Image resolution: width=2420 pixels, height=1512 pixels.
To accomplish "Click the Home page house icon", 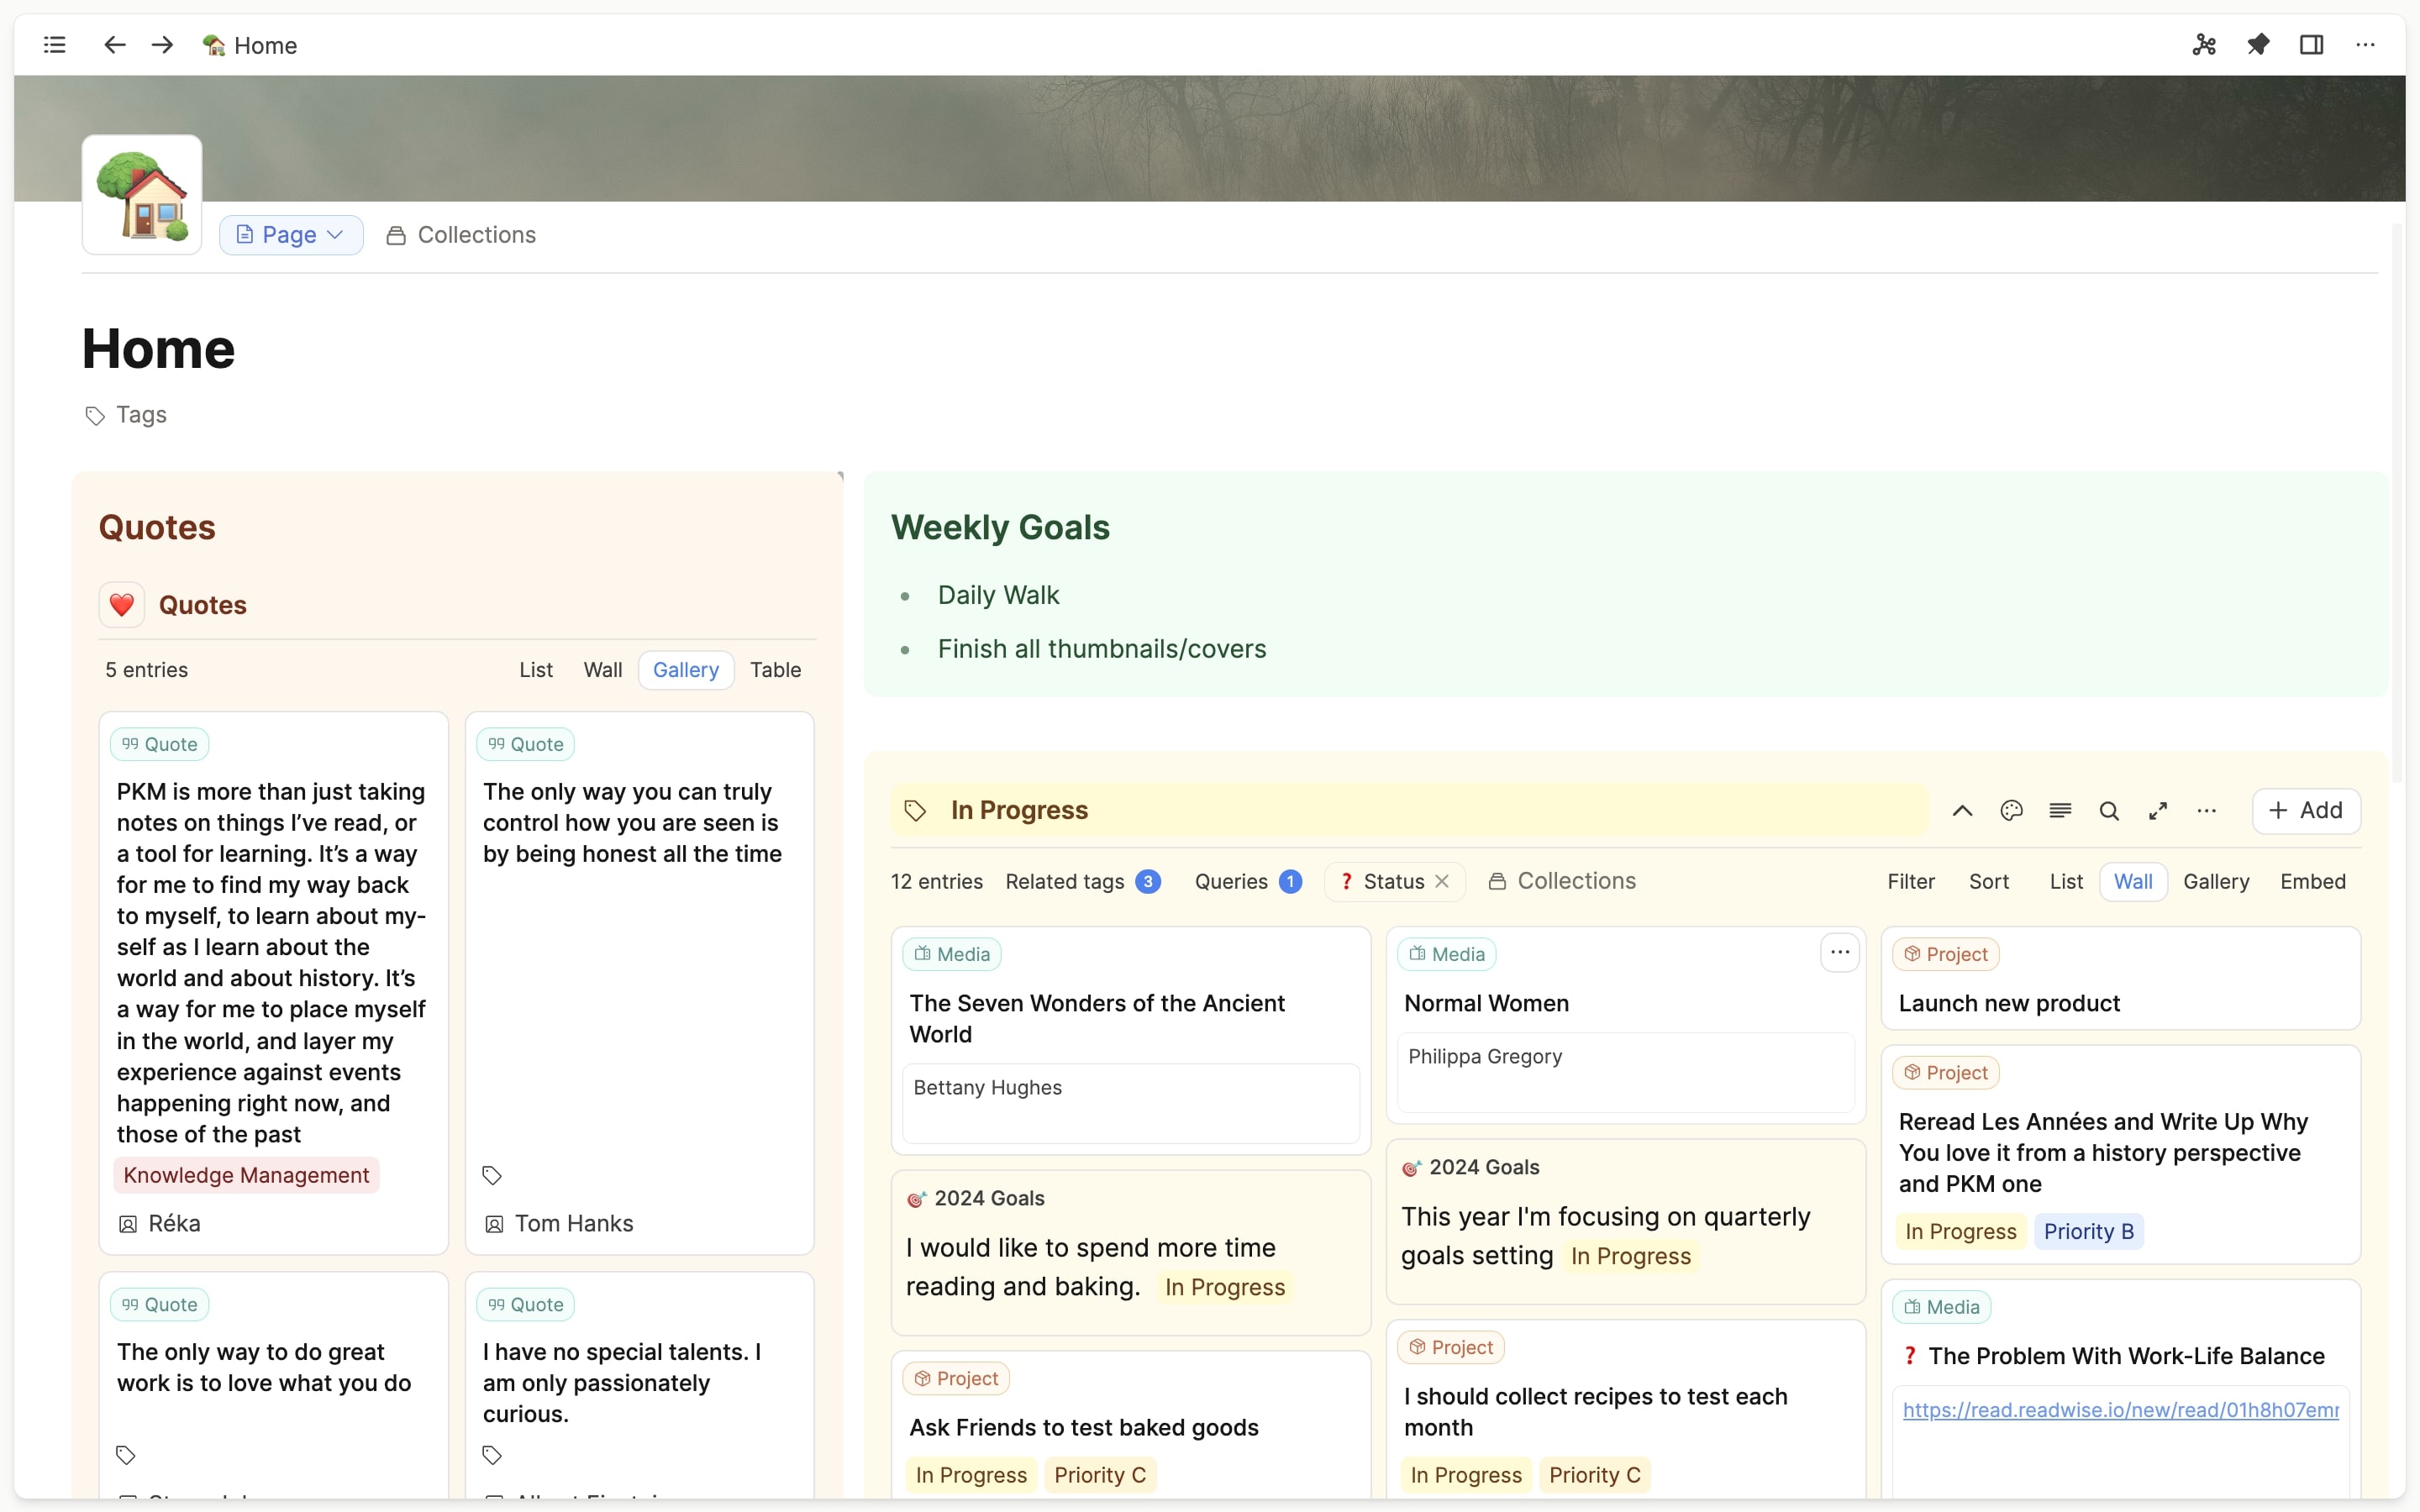I will pyautogui.click(x=142, y=195).
